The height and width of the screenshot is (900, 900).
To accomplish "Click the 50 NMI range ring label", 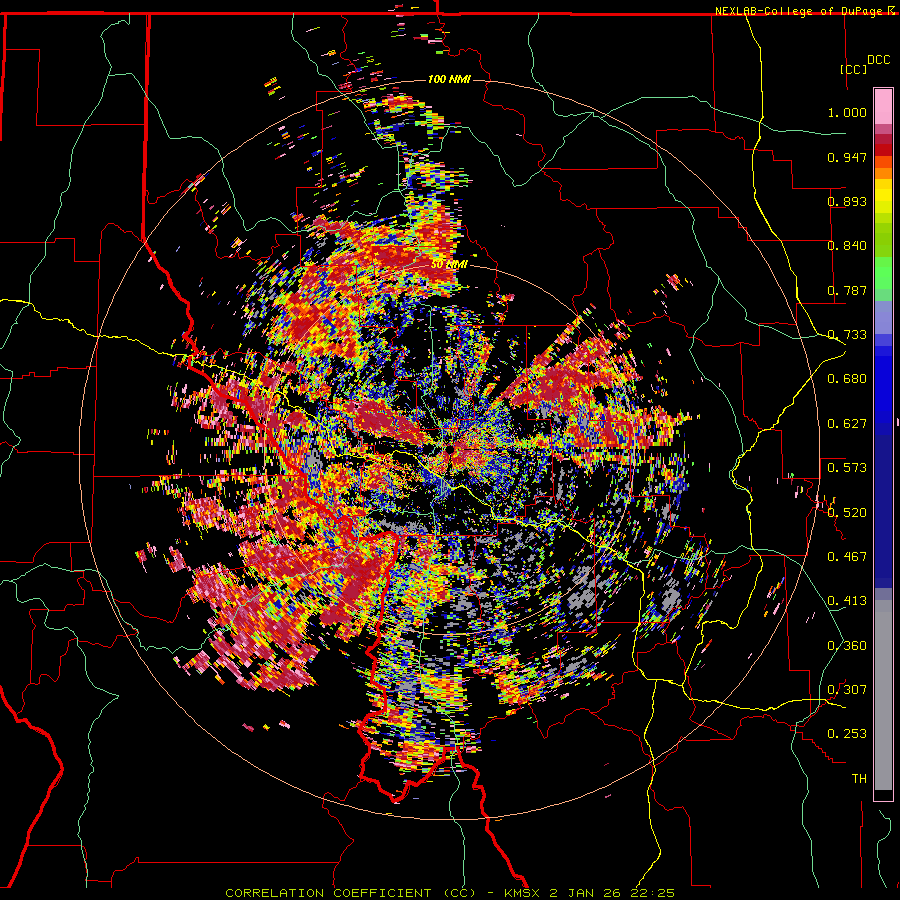I will [x=449, y=264].
